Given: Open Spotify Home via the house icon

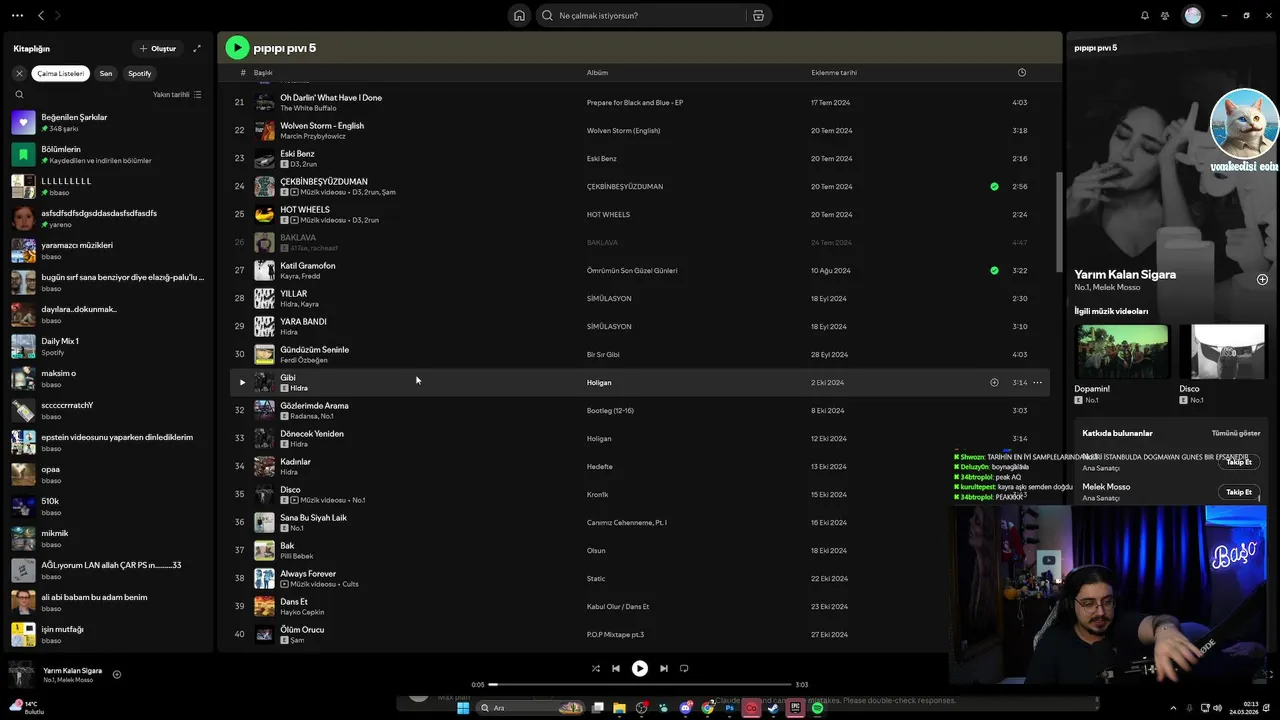Looking at the screenshot, I should click(x=519, y=15).
